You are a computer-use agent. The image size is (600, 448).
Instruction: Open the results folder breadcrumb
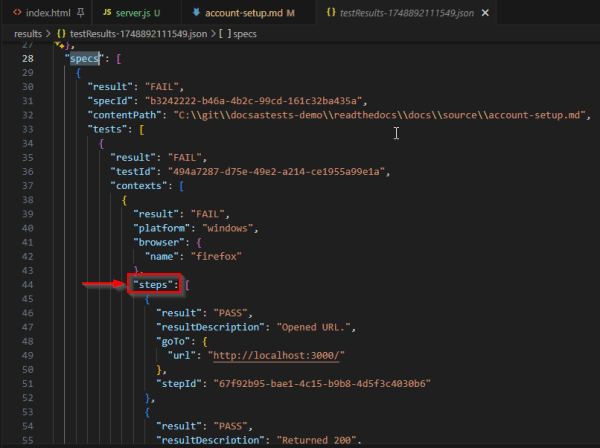26,34
